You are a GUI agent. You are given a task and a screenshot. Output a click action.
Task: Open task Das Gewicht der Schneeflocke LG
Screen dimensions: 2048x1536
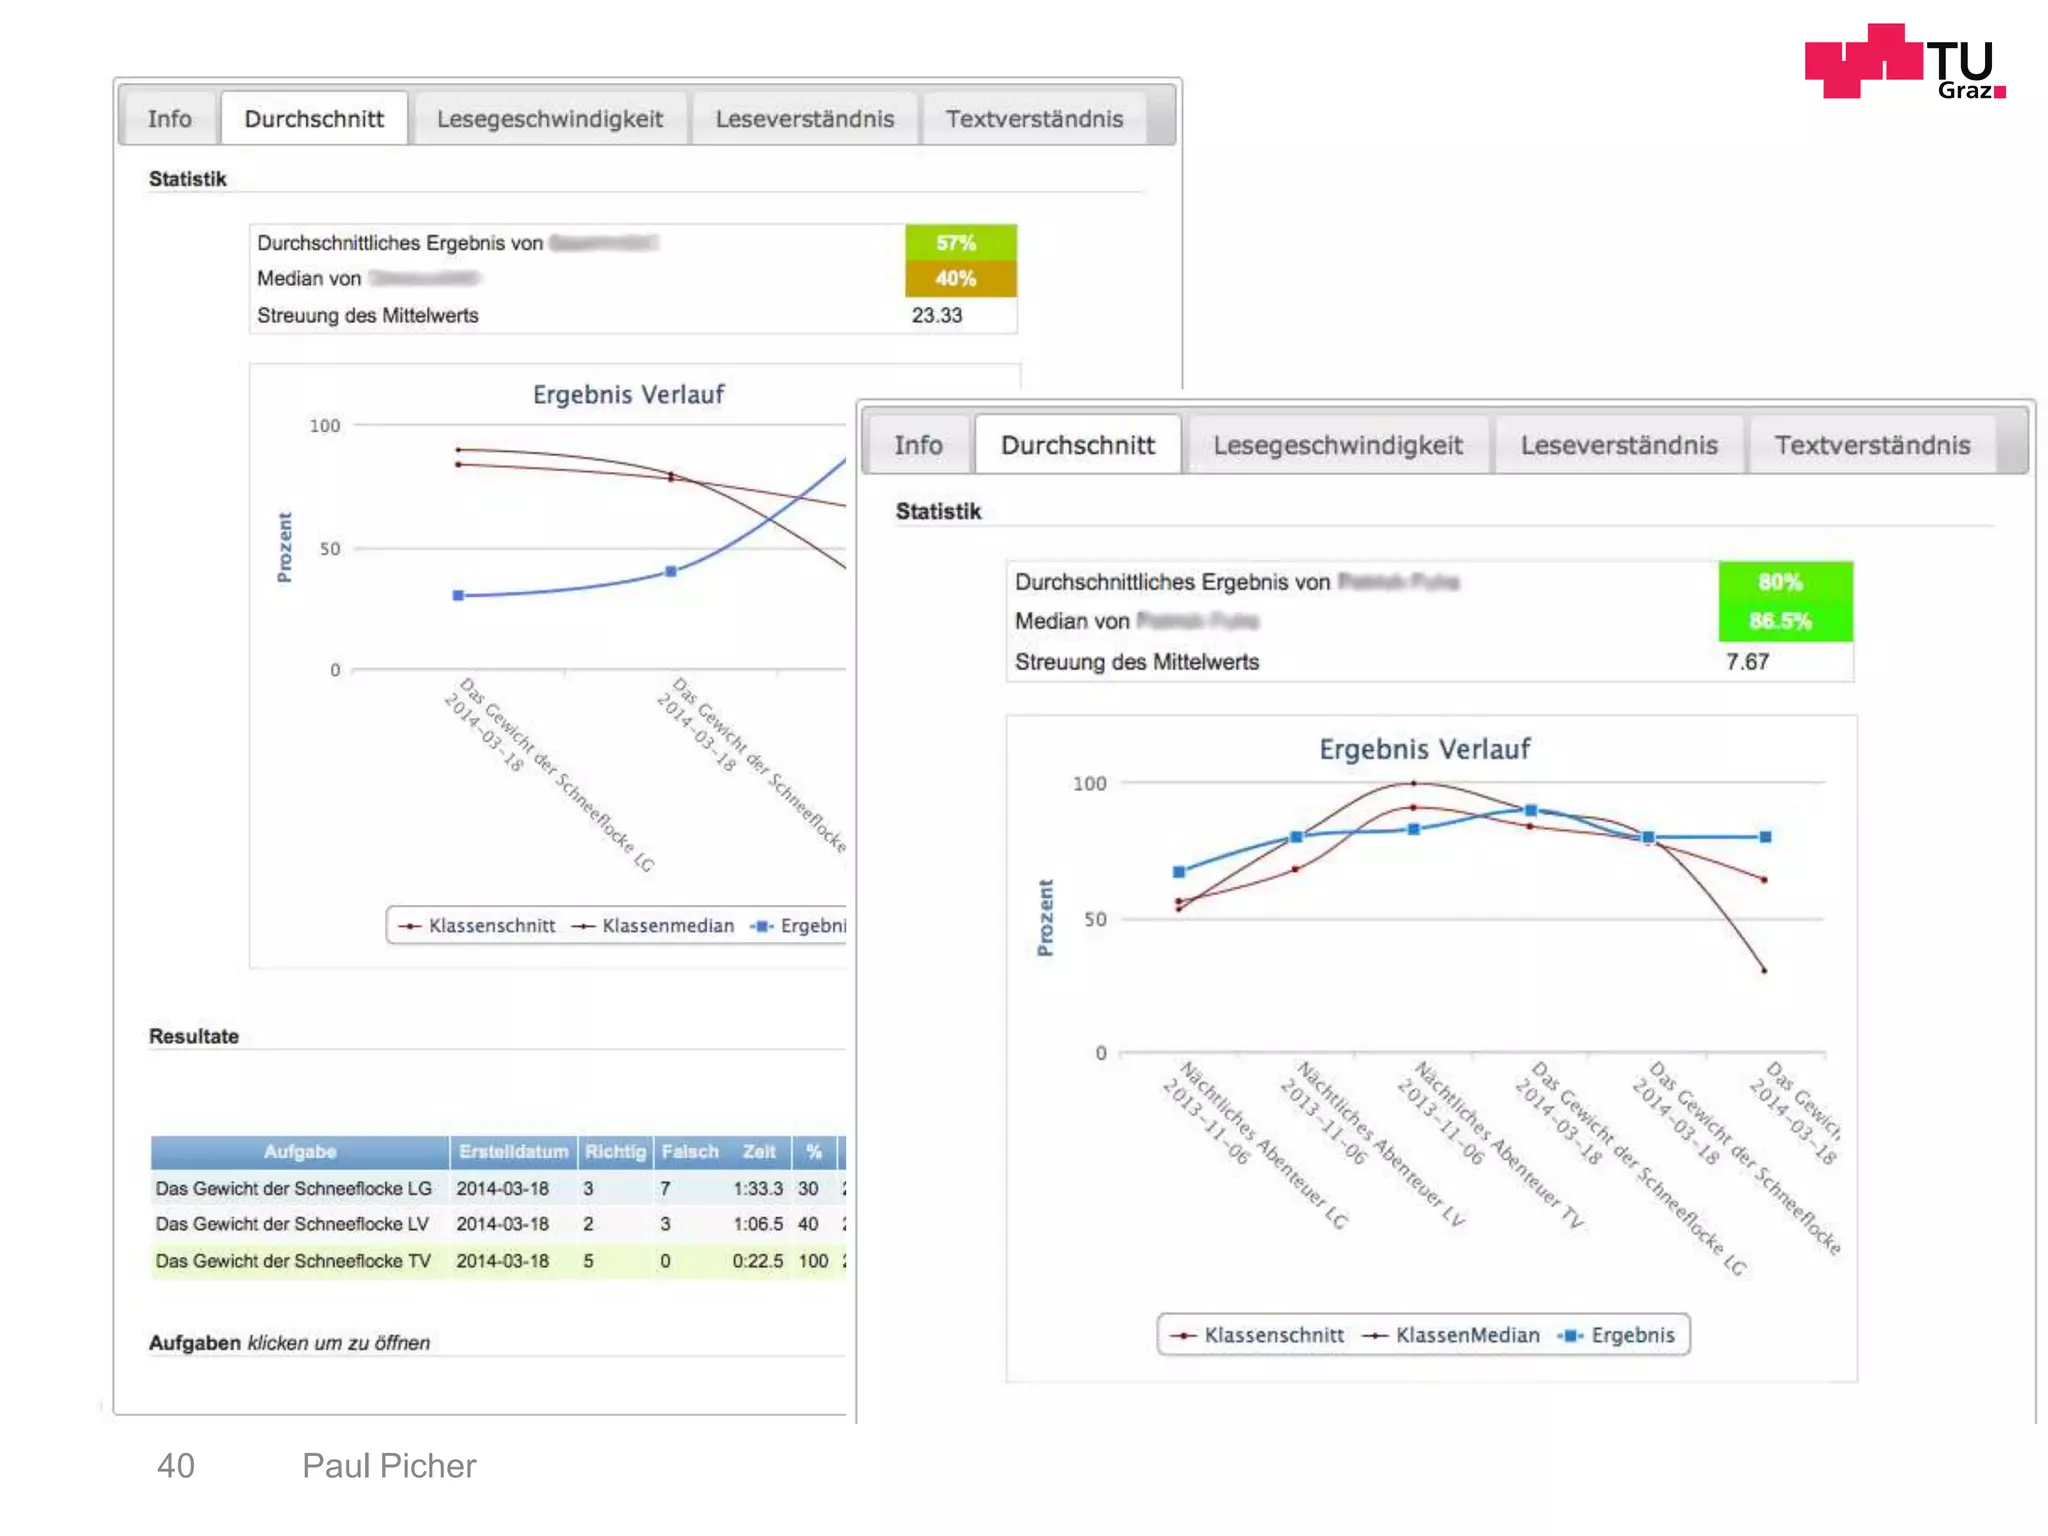pyautogui.click(x=293, y=1188)
